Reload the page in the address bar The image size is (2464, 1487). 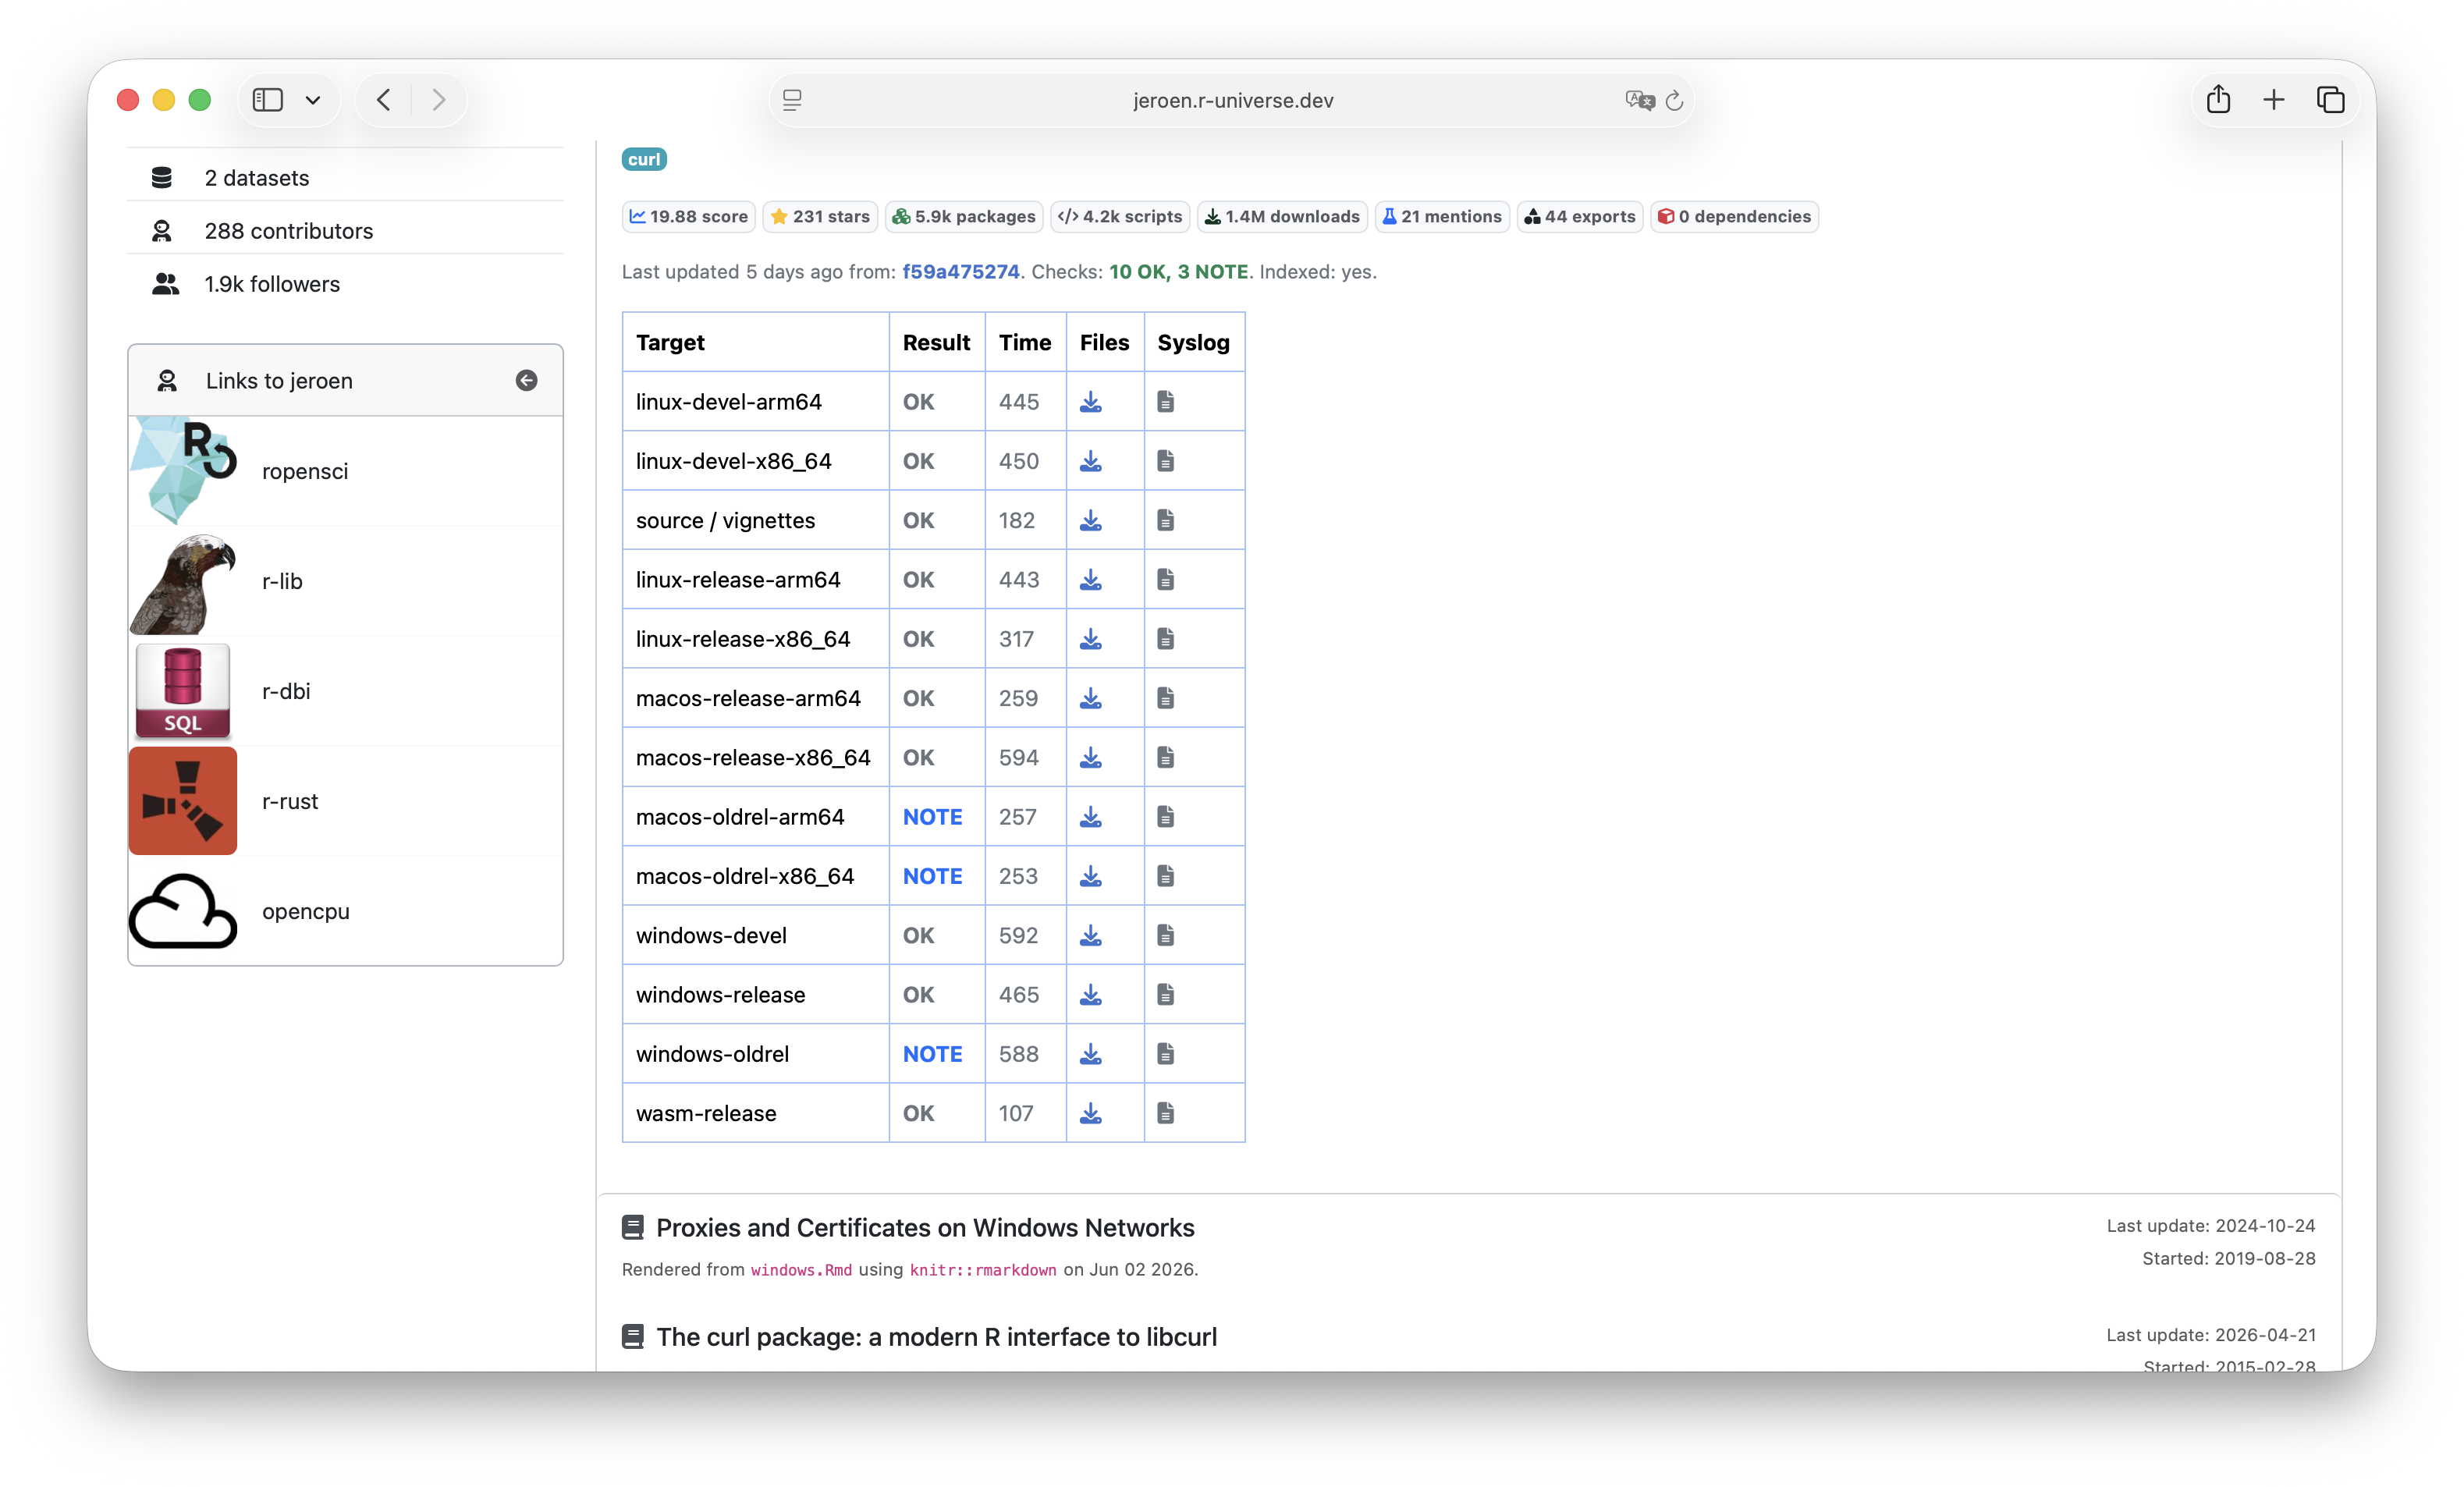1674,100
